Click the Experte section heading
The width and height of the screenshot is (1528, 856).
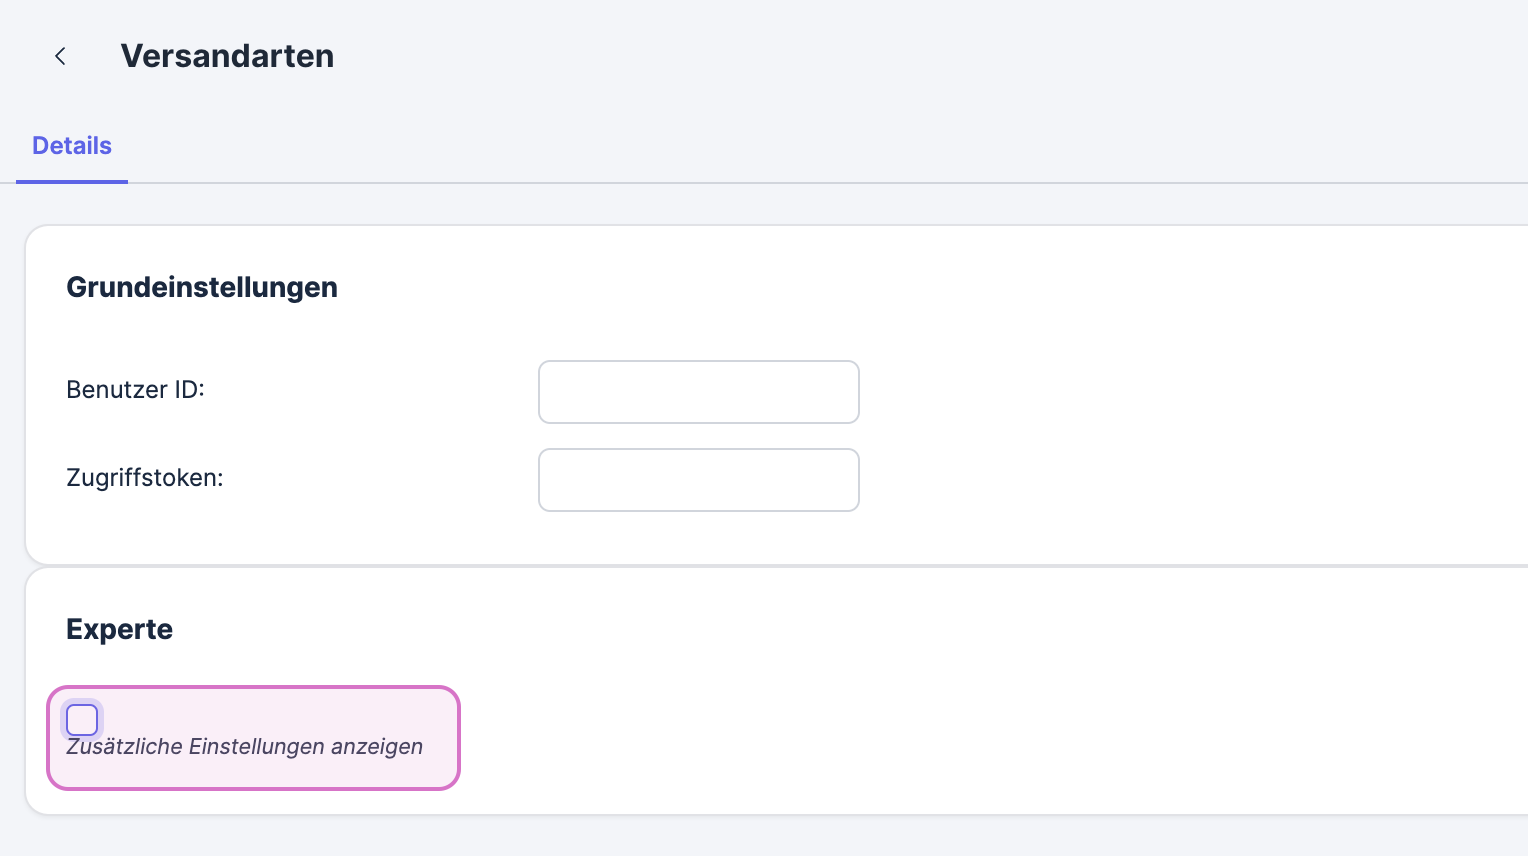[119, 629]
